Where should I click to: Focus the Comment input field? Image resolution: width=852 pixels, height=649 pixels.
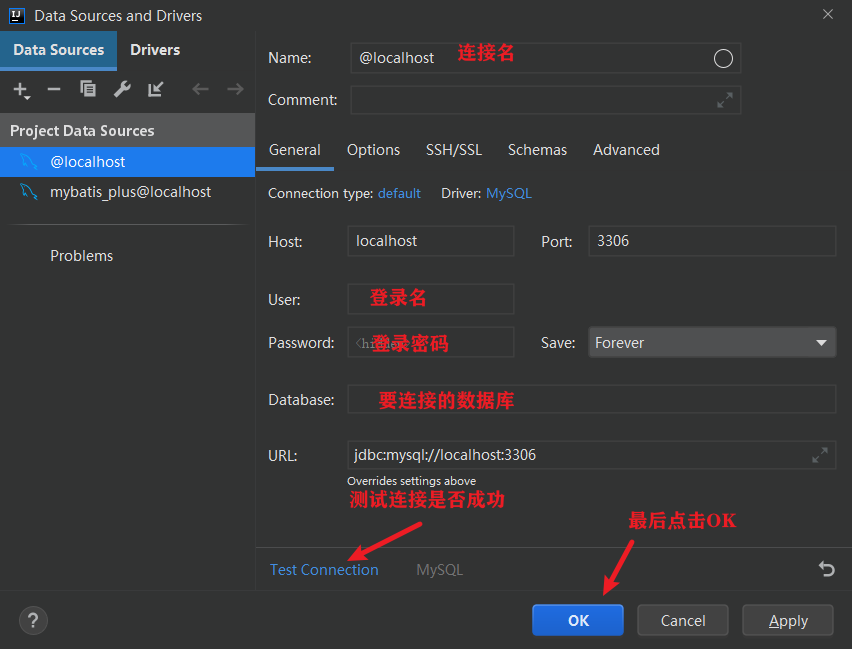[546, 100]
